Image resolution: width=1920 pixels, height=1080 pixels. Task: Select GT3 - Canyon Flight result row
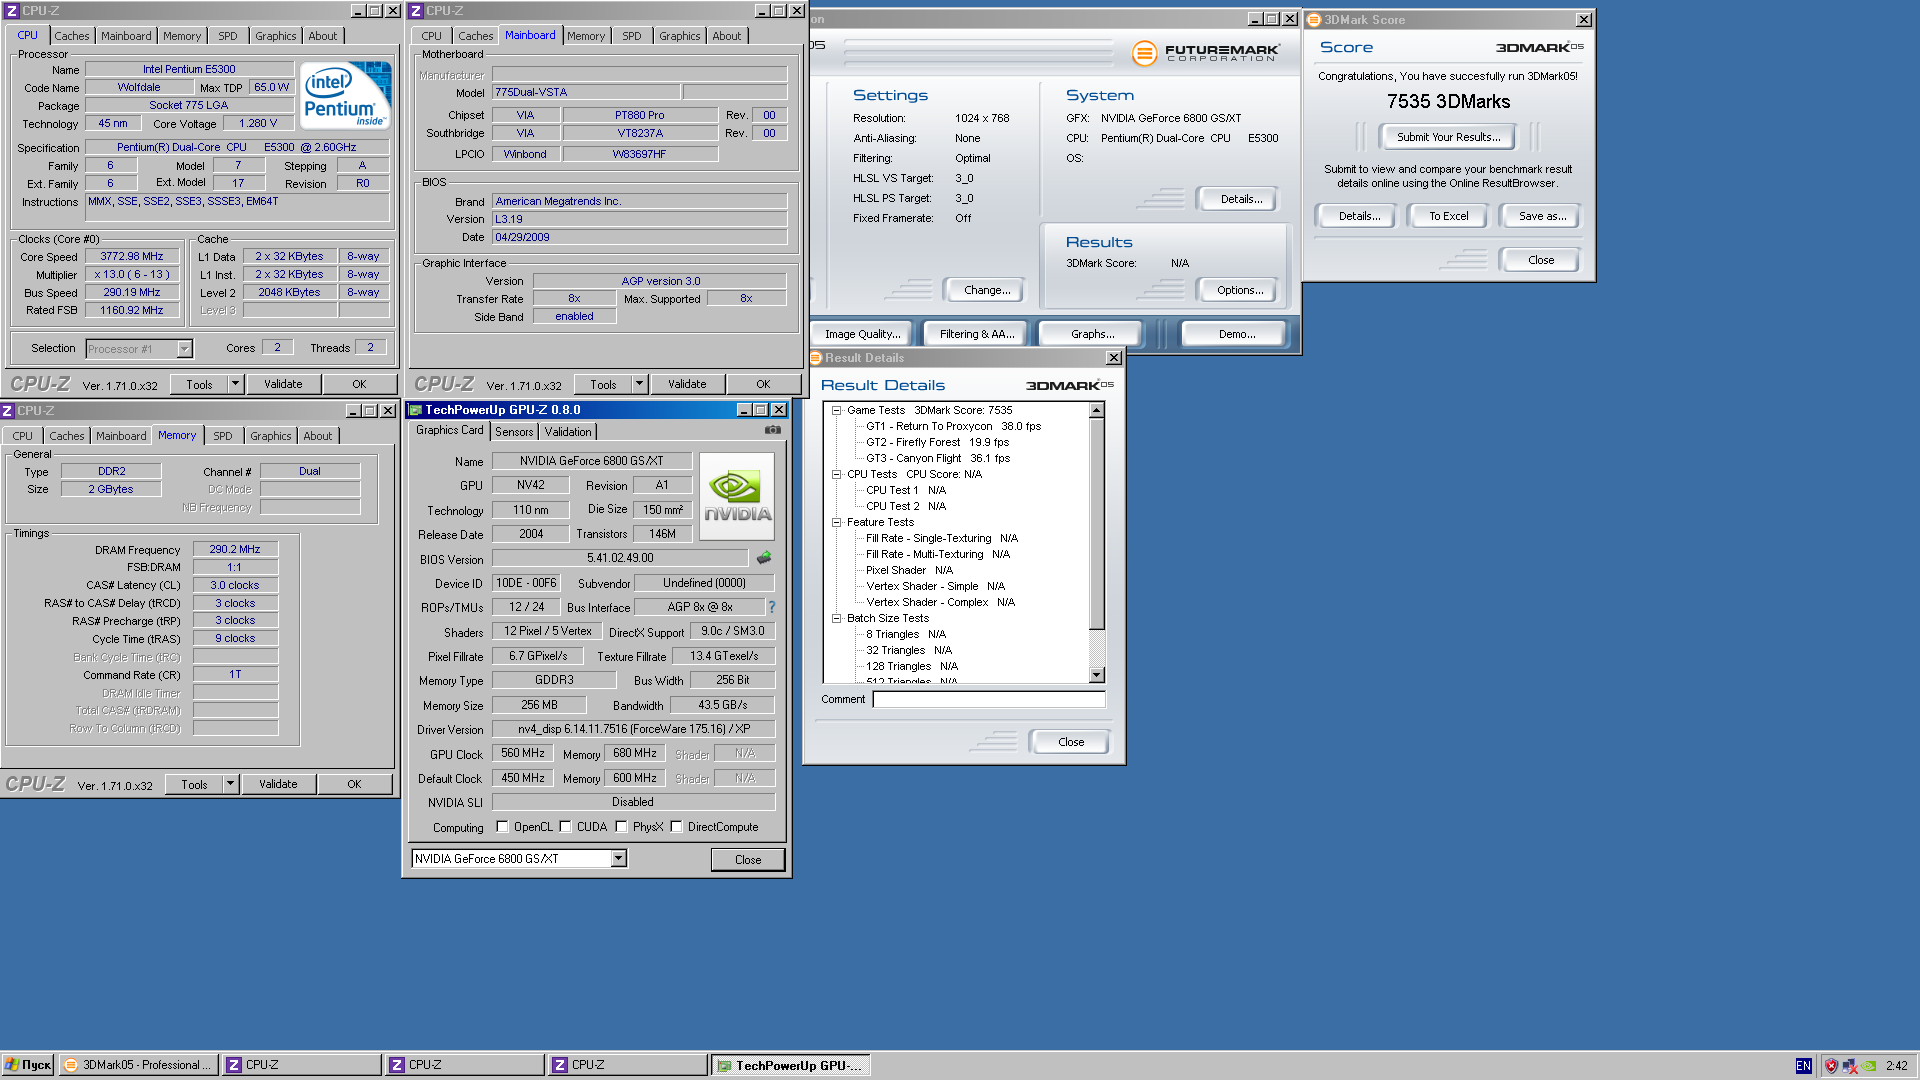pyautogui.click(x=938, y=458)
